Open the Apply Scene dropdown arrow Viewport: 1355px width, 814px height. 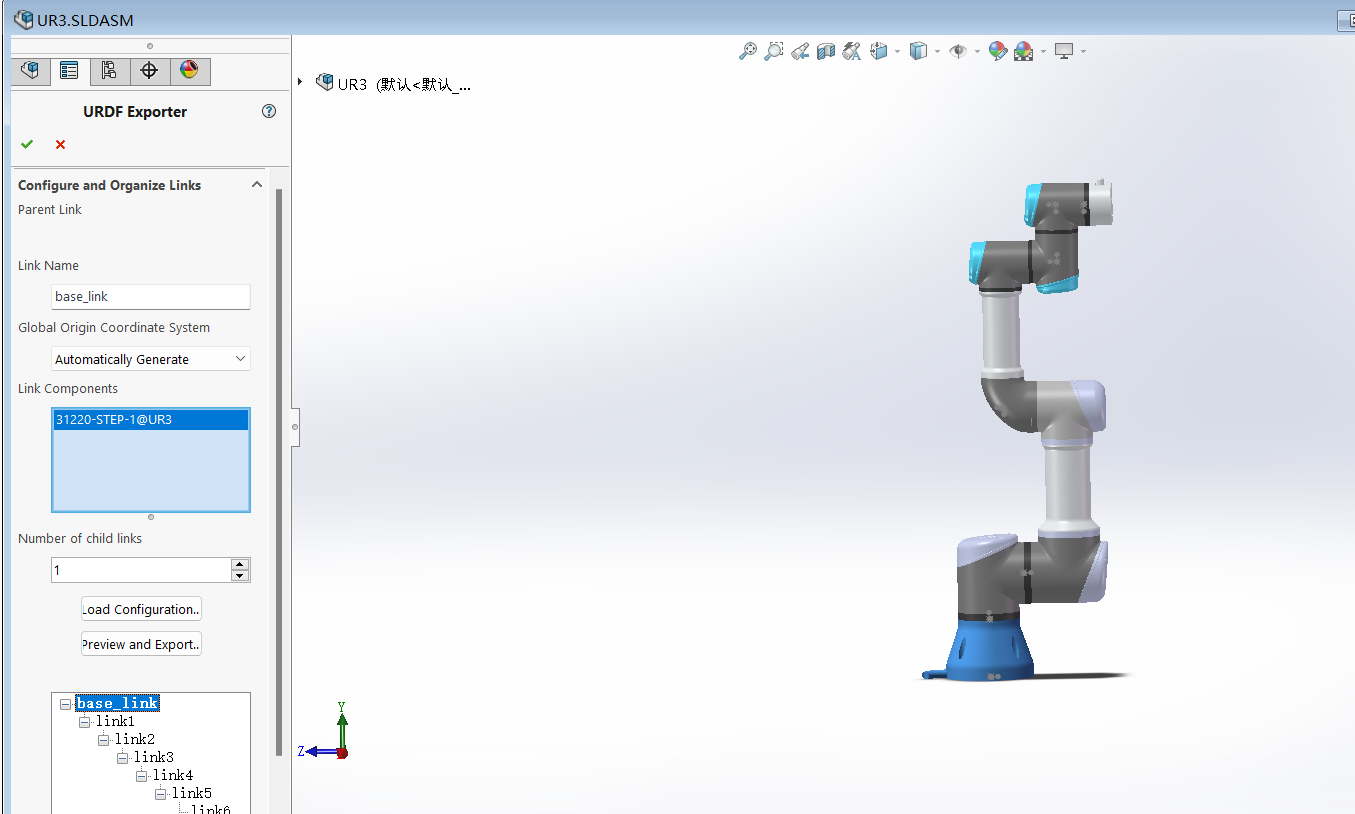(x=1043, y=52)
